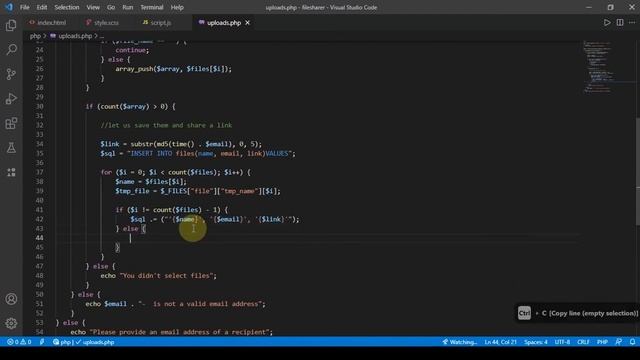Screen dimensions: 640x360
Task: Open the View menu
Action: point(93,7)
